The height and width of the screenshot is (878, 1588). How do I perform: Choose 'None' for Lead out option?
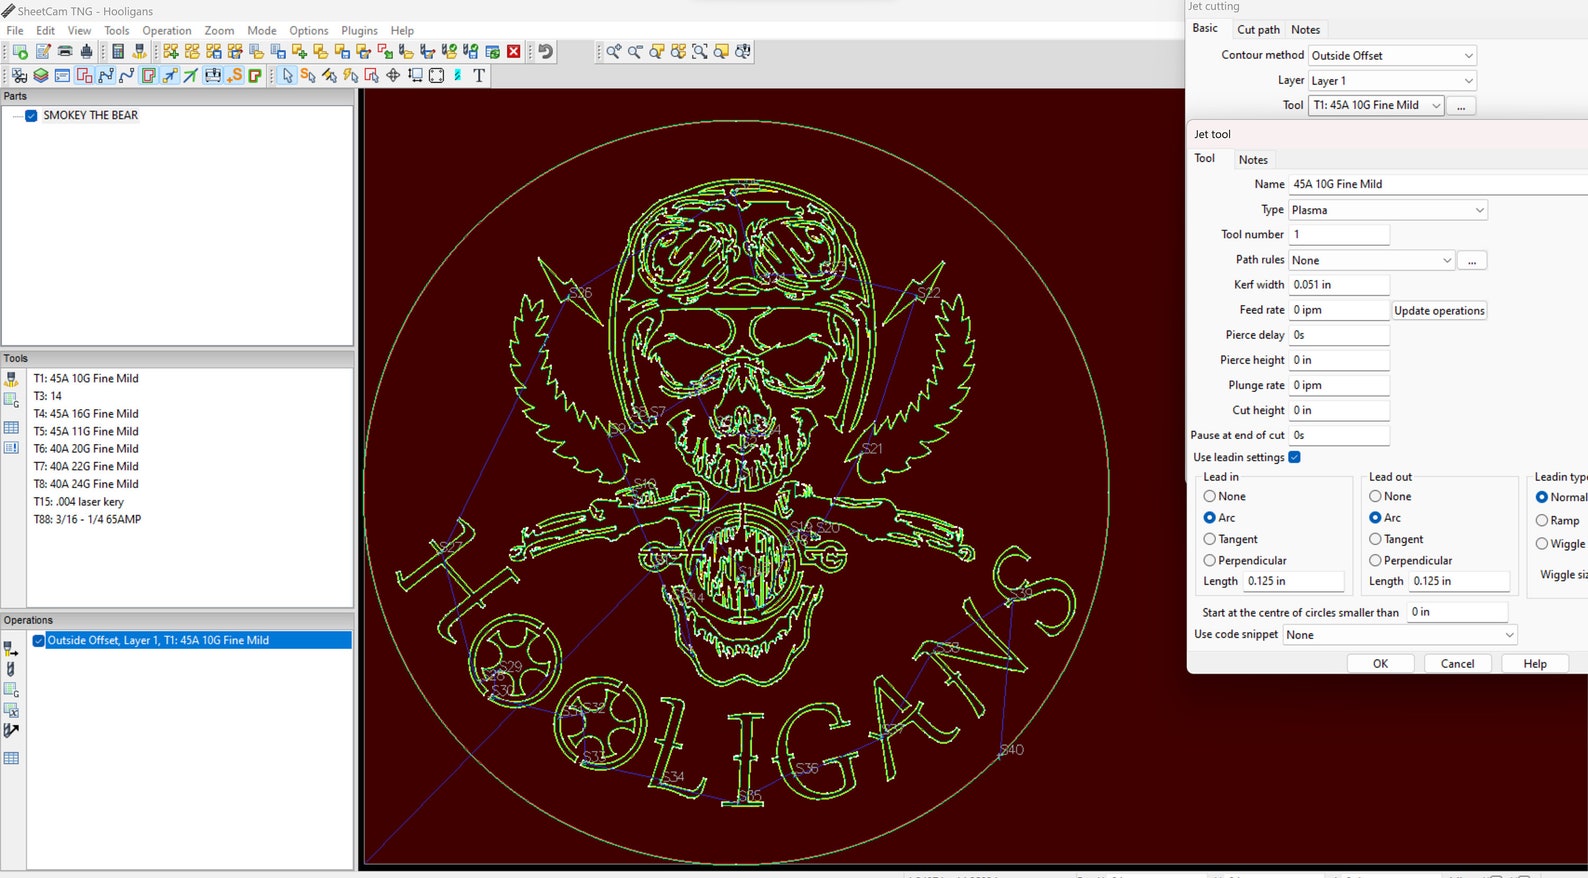pos(1376,497)
